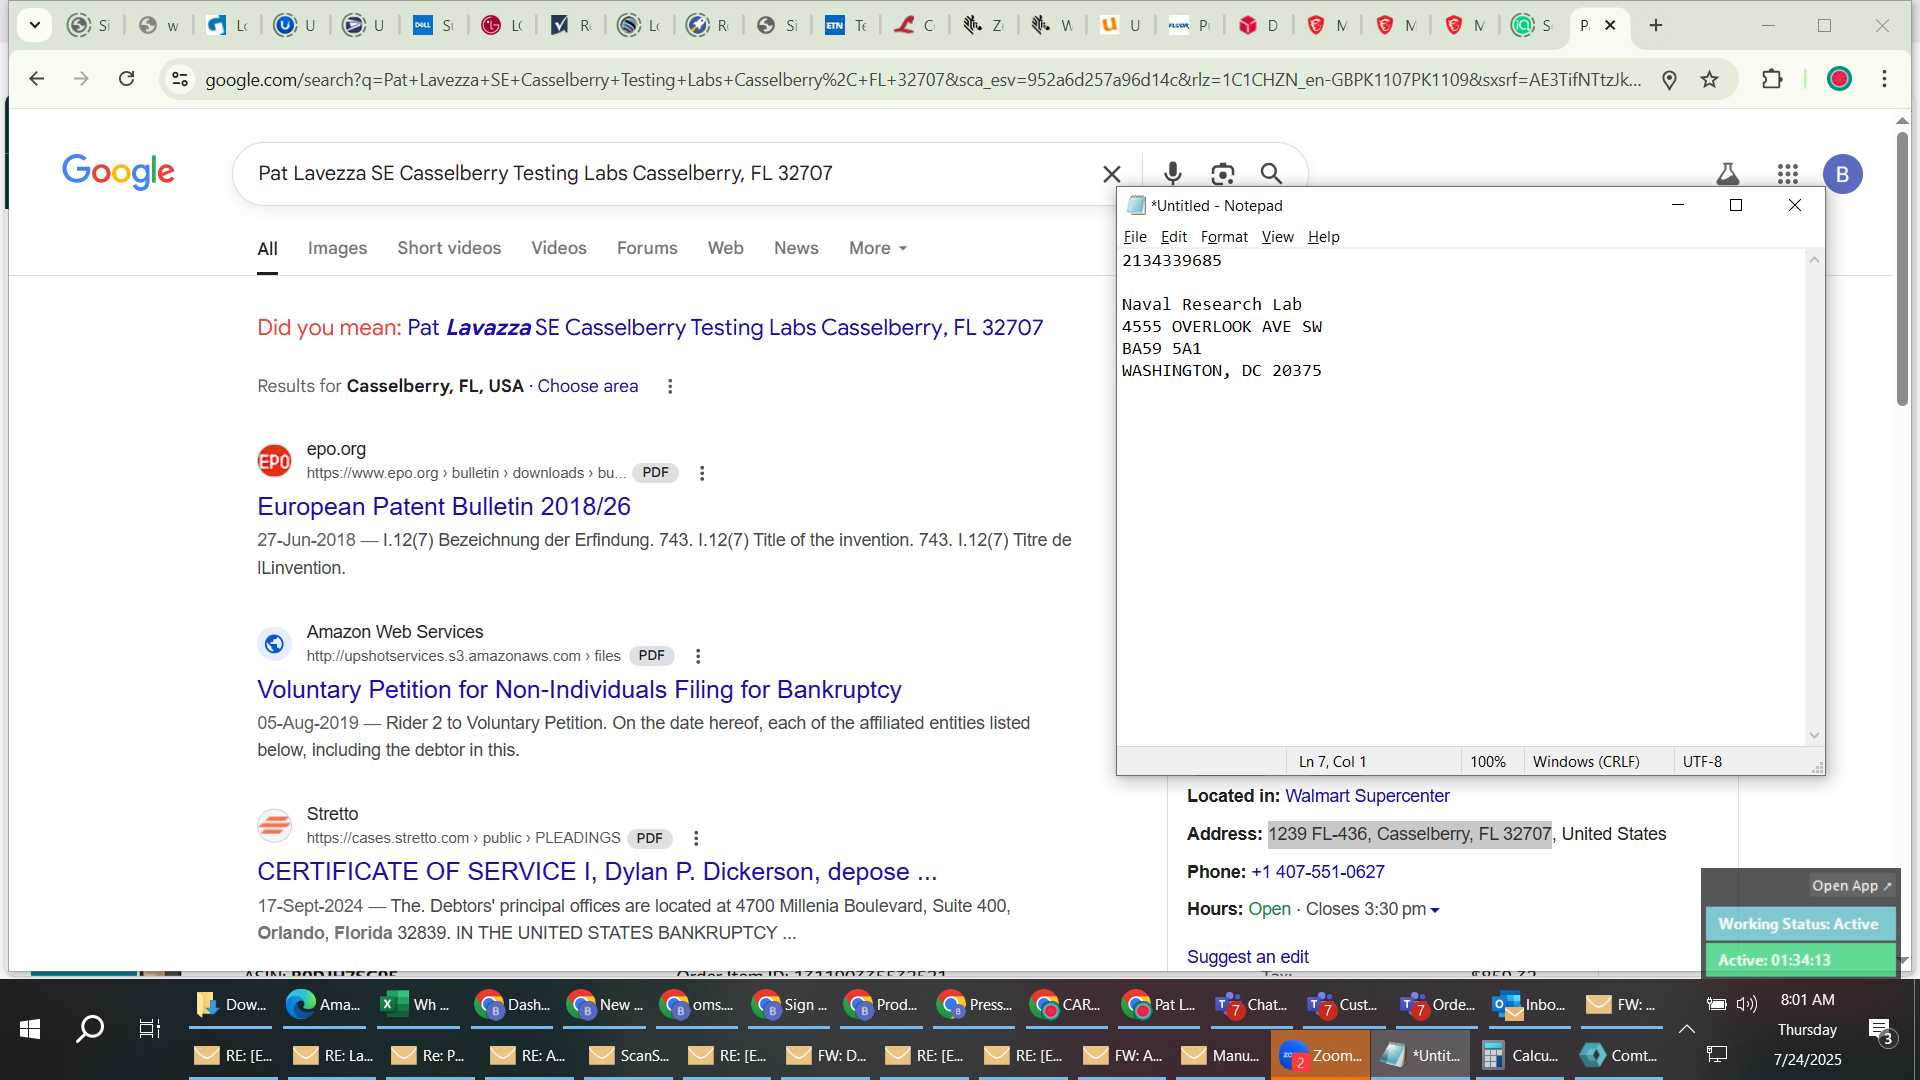Open Notepad File menu

pyautogui.click(x=1135, y=237)
